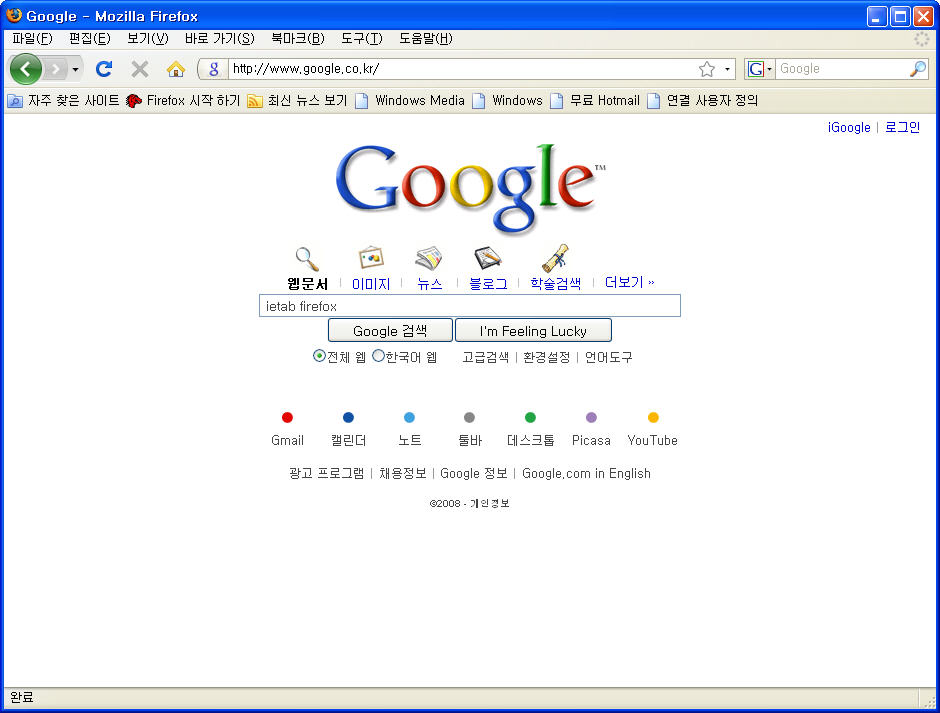Image resolution: width=940 pixels, height=713 pixels.
Task: Go to the Home page icon
Action: pos(176,69)
